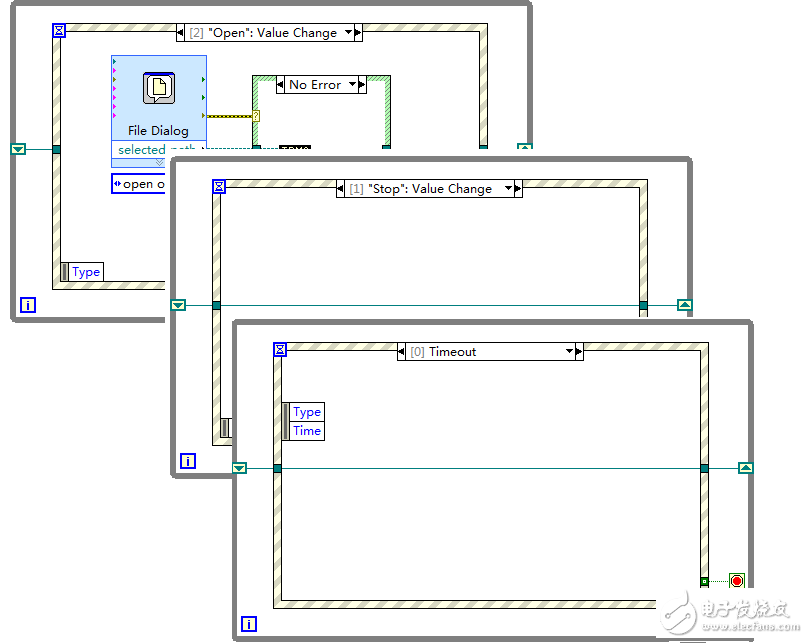The width and height of the screenshot is (808, 643).
Task: Go to next event case from Open case
Action: coord(358,33)
